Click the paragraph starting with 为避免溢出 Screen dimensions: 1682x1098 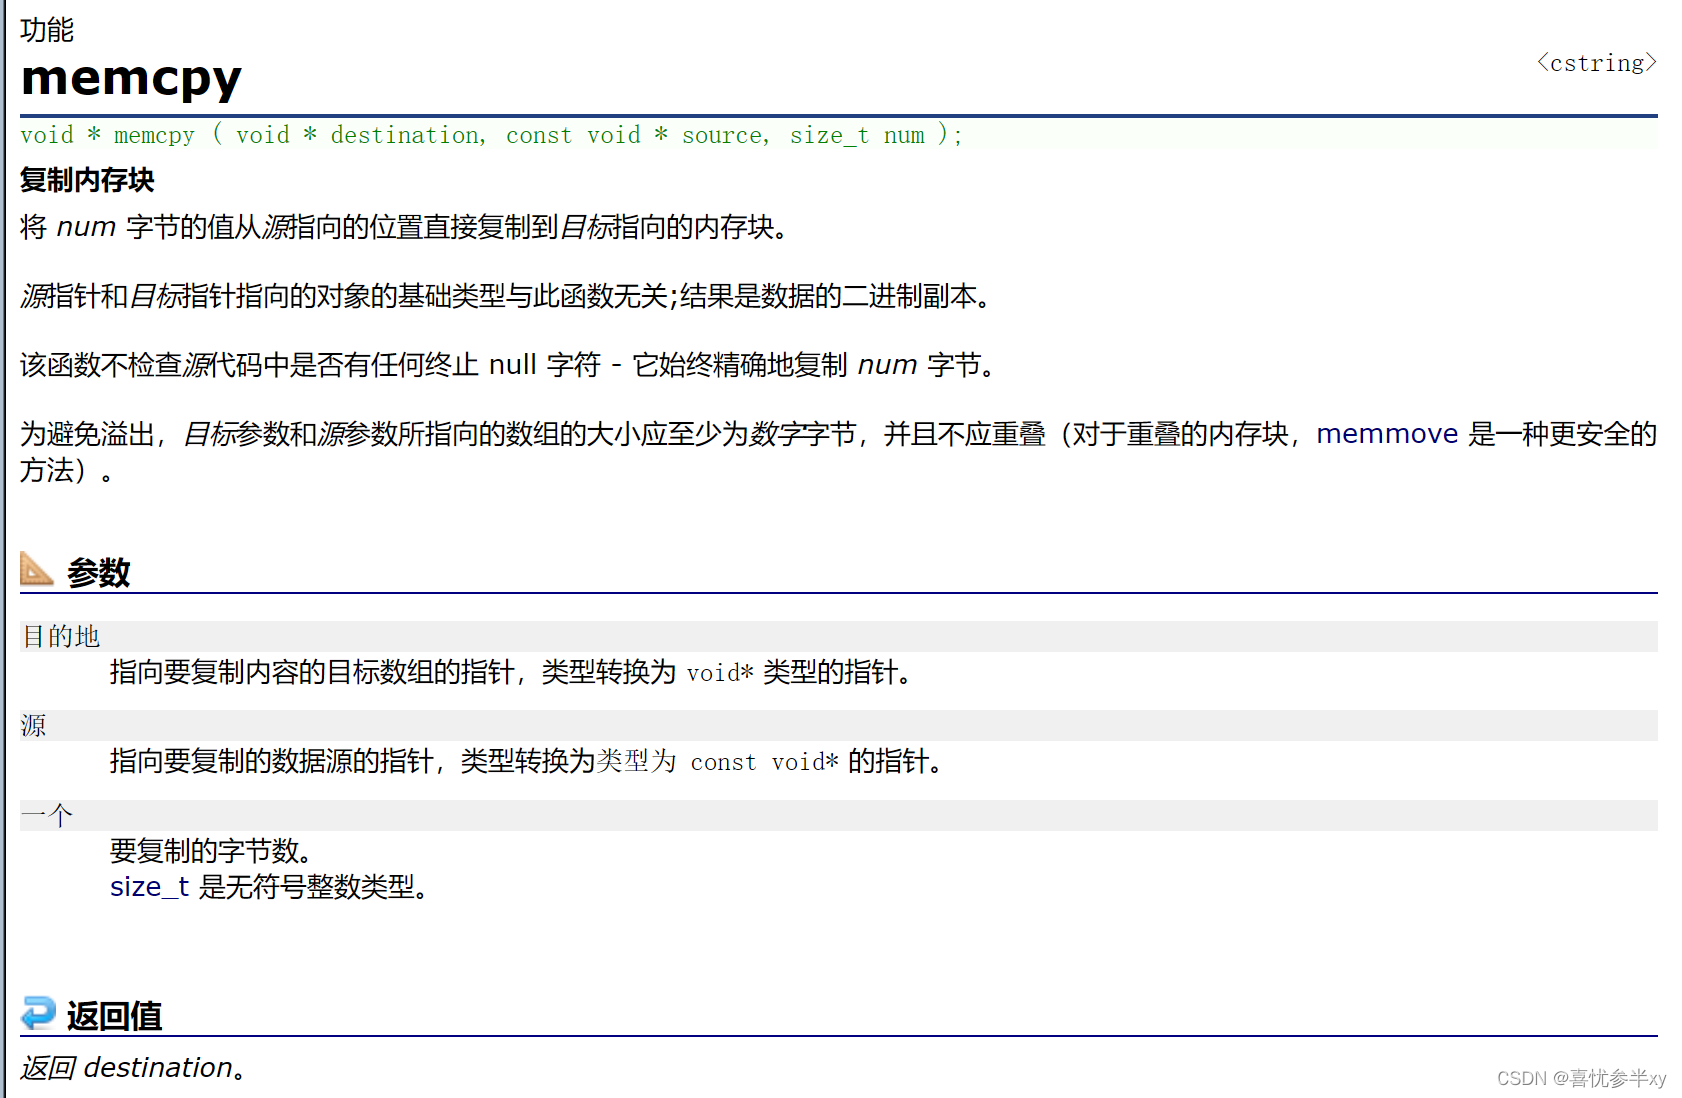838,452
